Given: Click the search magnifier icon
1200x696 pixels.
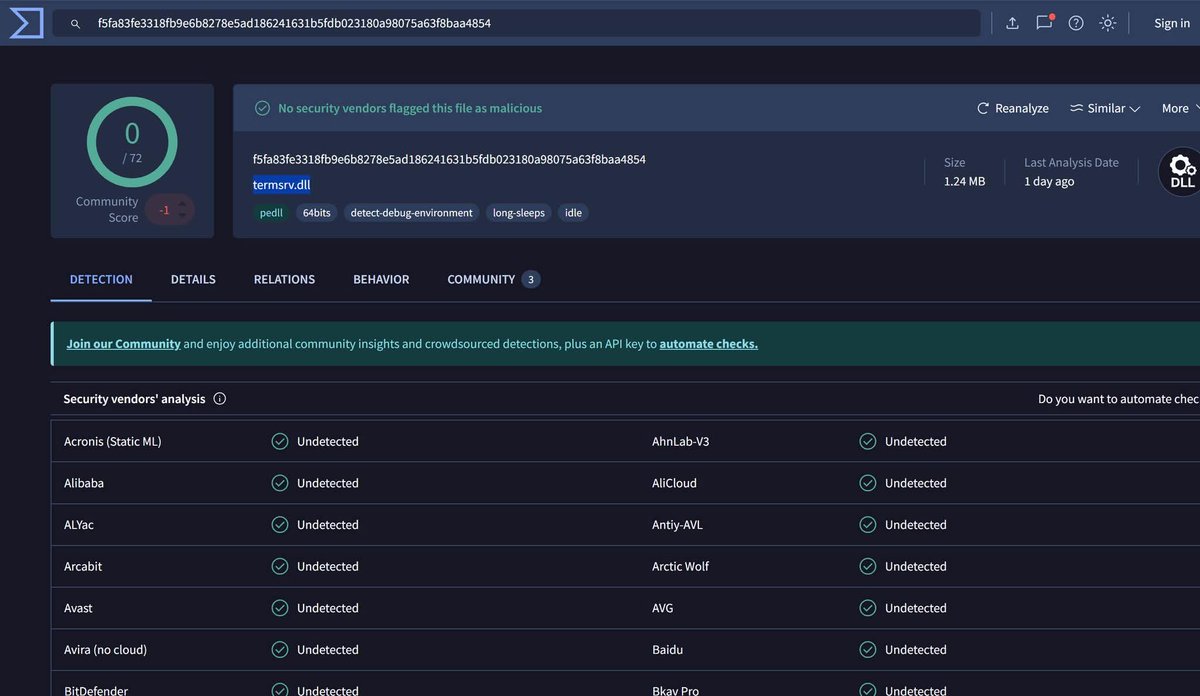Looking at the screenshot, I should pos(75,23).
